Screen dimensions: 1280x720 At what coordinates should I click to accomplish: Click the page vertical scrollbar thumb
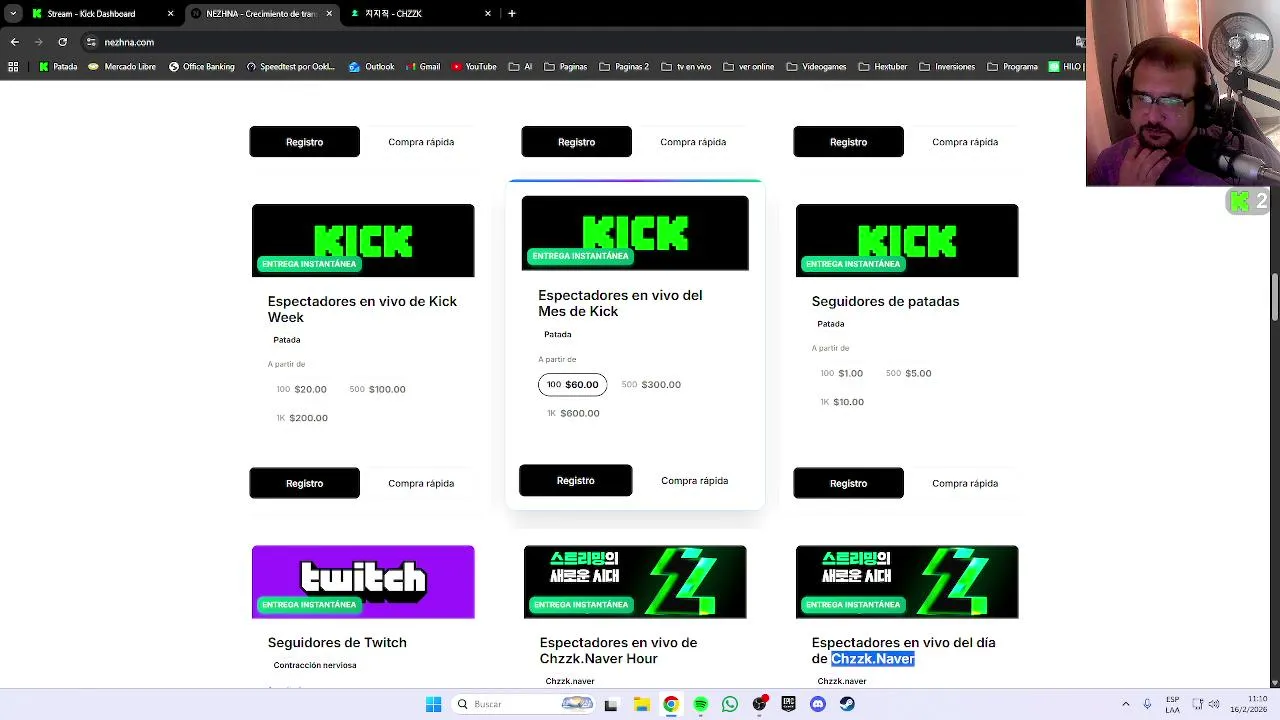pyautogui.click(x=1274, y=296)
